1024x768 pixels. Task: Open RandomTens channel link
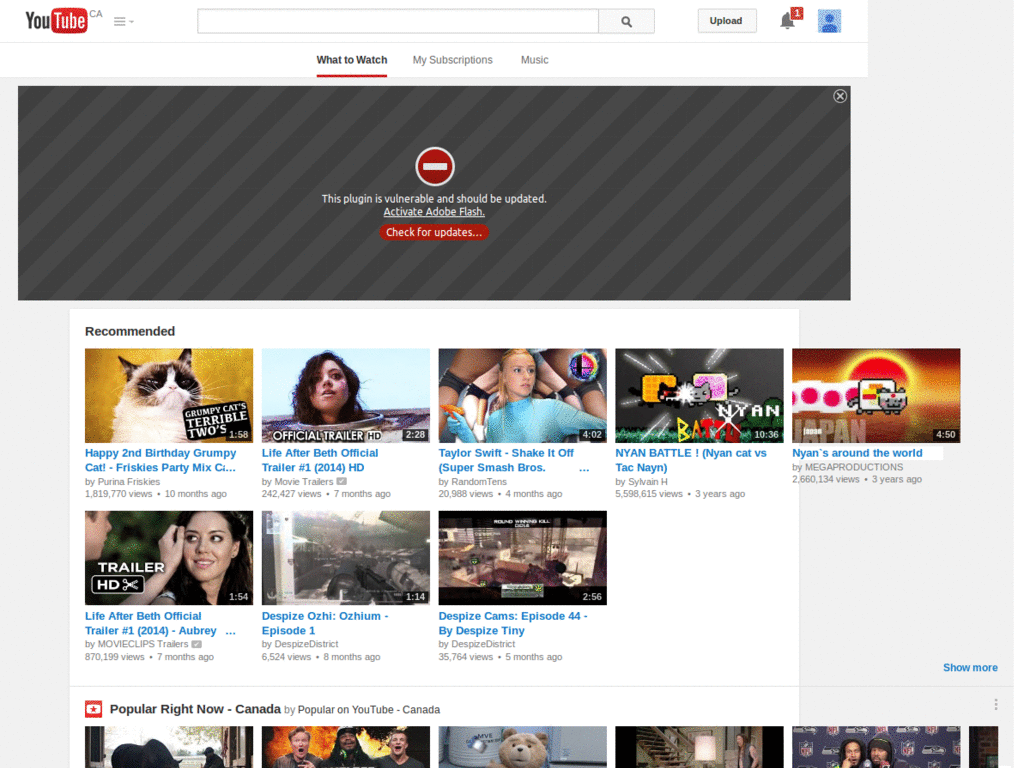point(479,481)
